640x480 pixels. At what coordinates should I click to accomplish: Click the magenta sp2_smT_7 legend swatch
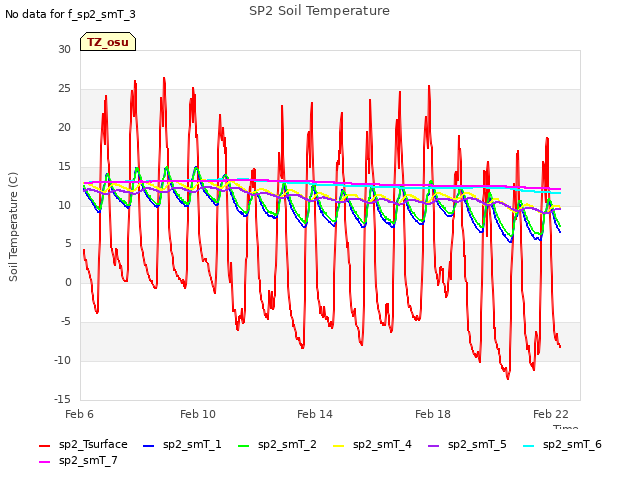point(44,462)
